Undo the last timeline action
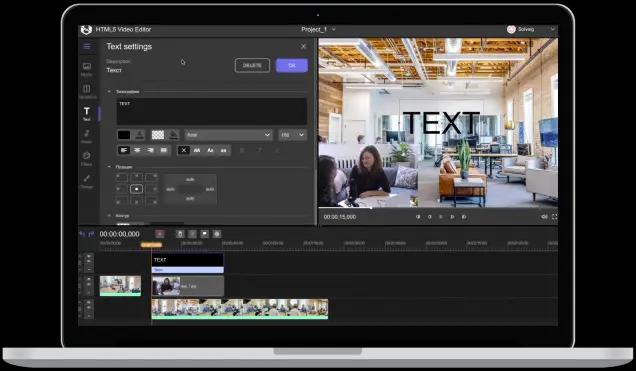The height and width of the screenshot is (371, 636). click(82, 234)
